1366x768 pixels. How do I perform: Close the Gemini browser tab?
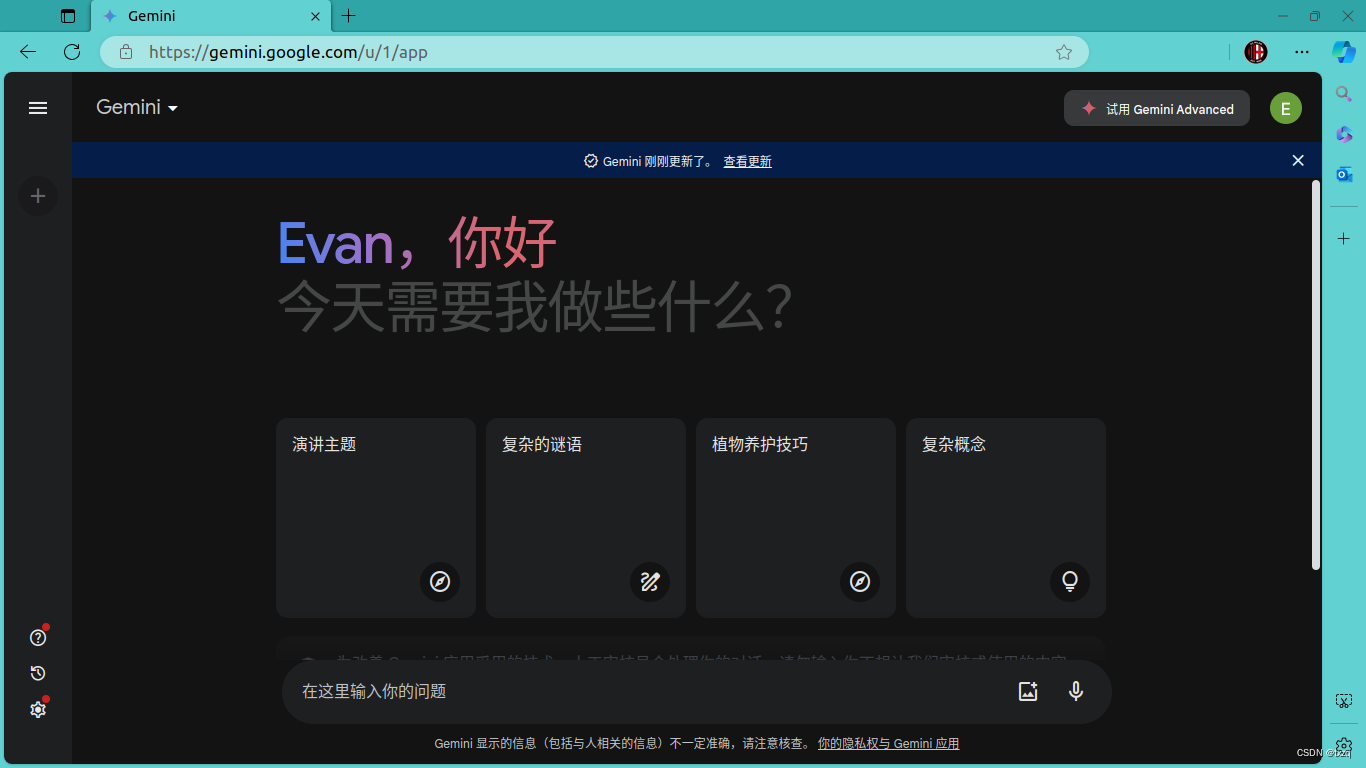(x=315, y=16)
